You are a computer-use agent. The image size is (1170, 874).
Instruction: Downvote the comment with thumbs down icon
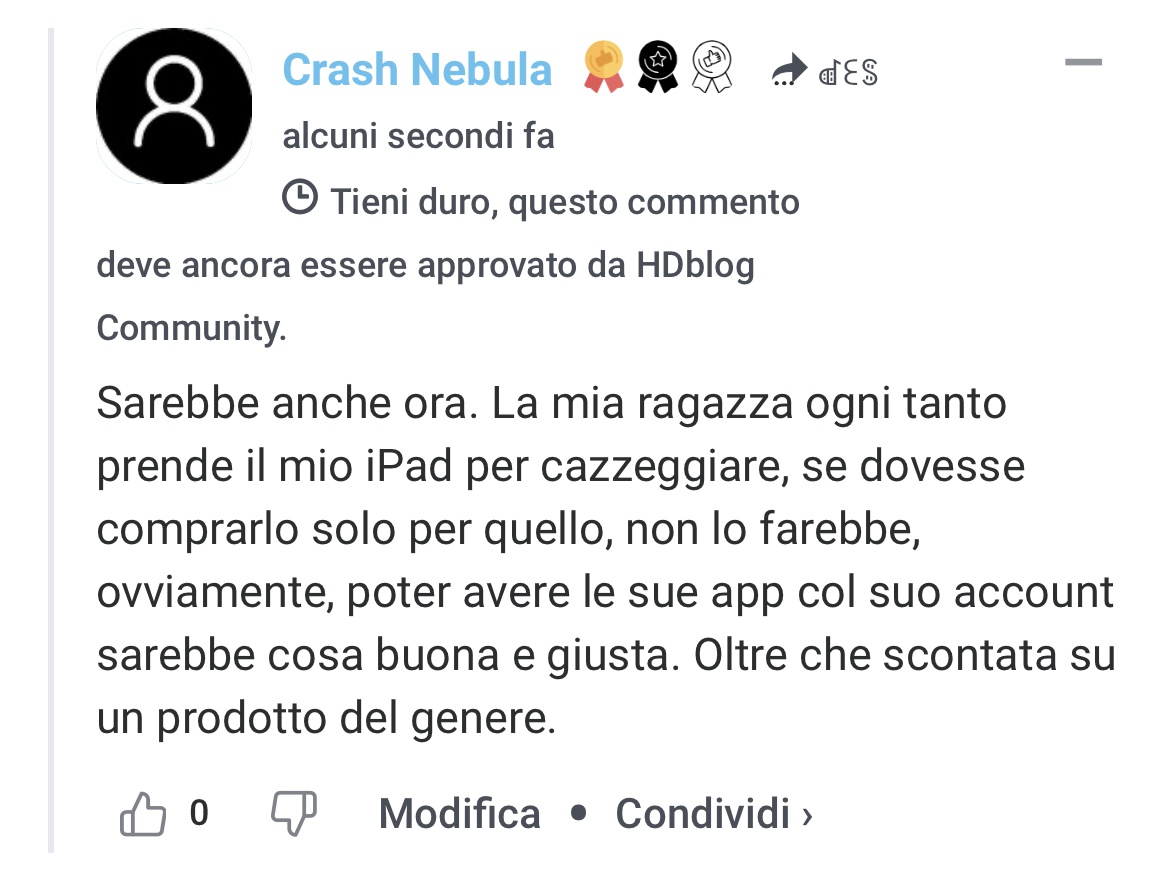tap(294, 814)
